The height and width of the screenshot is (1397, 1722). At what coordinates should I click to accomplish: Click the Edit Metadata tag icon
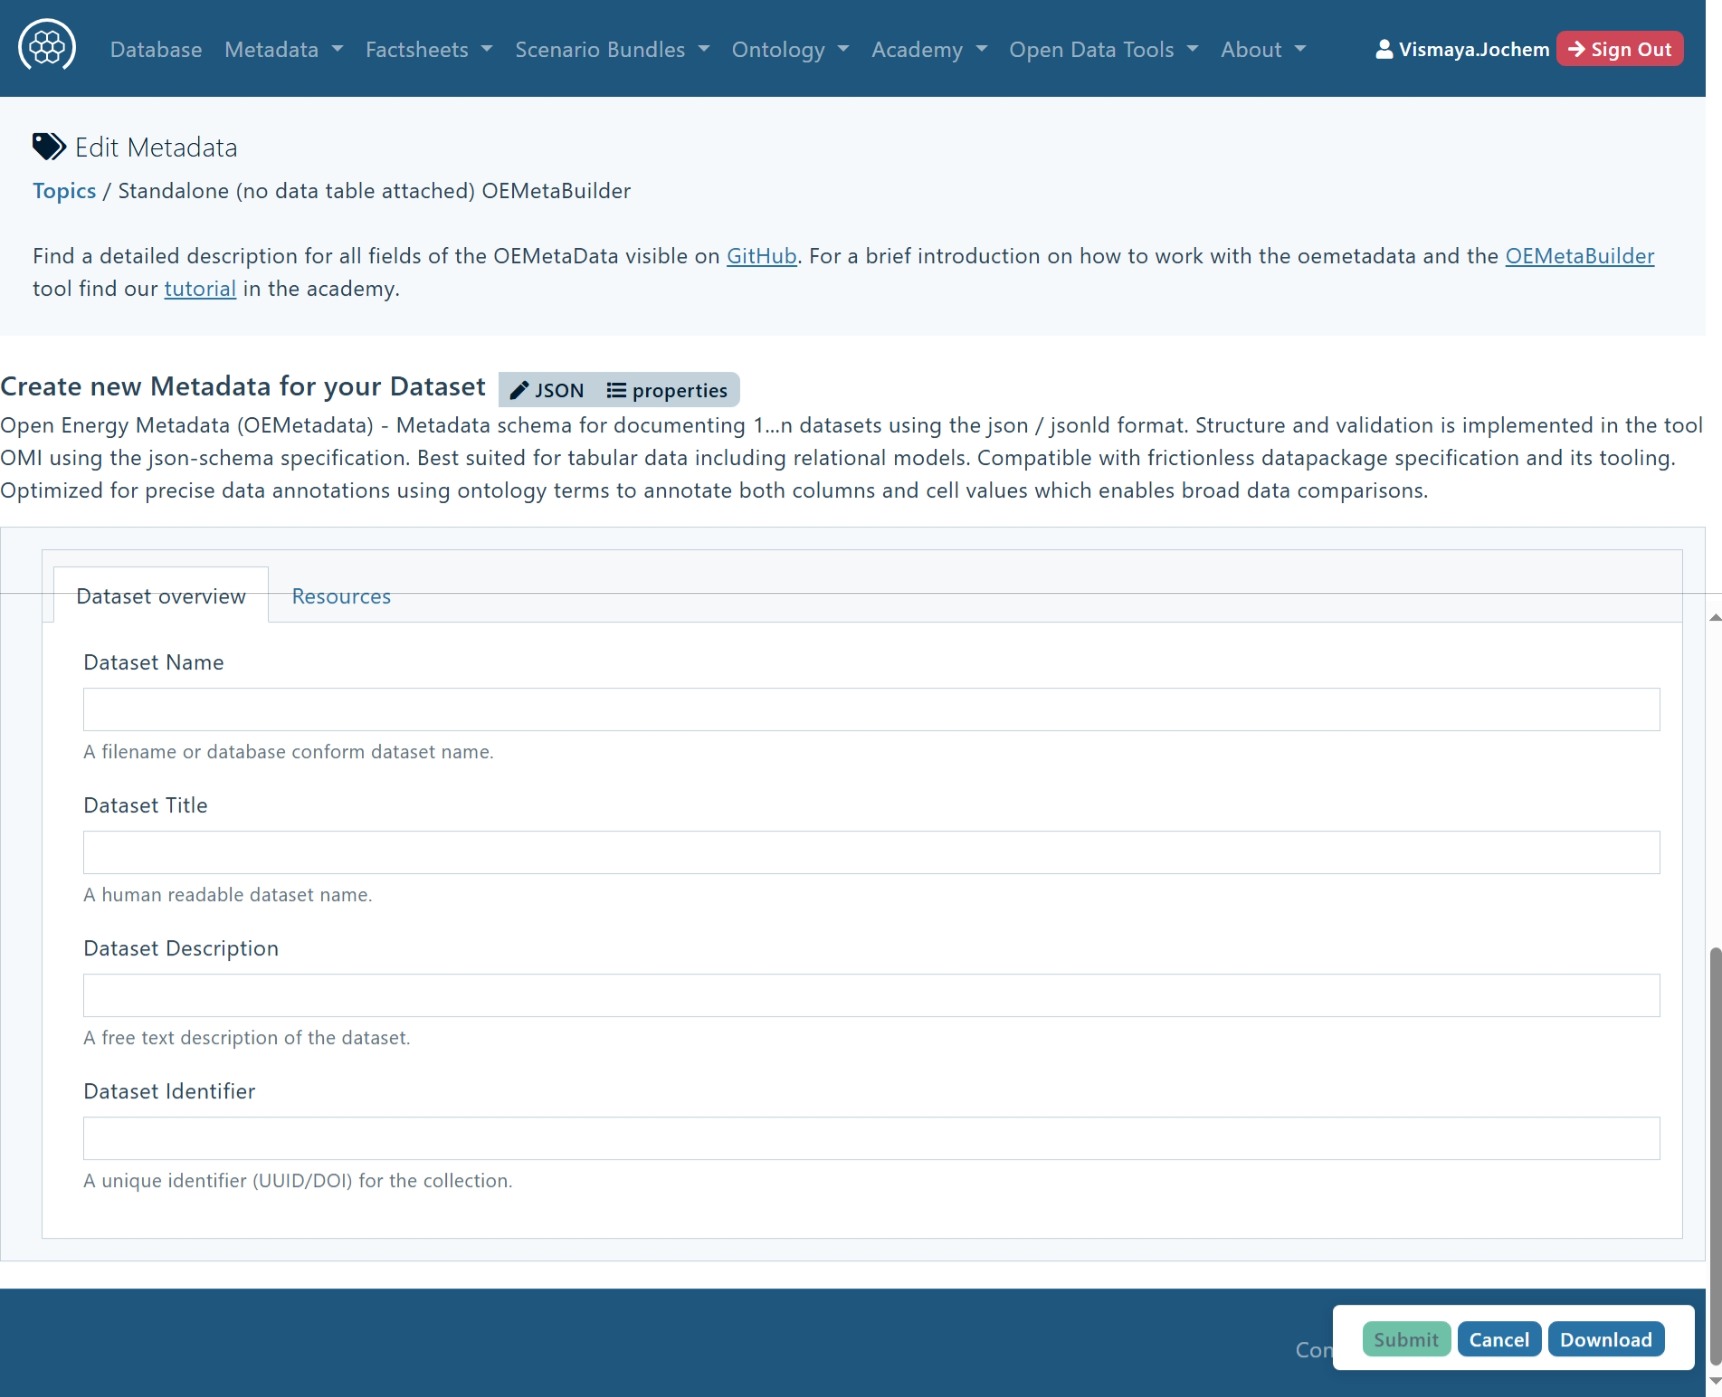pyautogui.click(x=49, y=147)
